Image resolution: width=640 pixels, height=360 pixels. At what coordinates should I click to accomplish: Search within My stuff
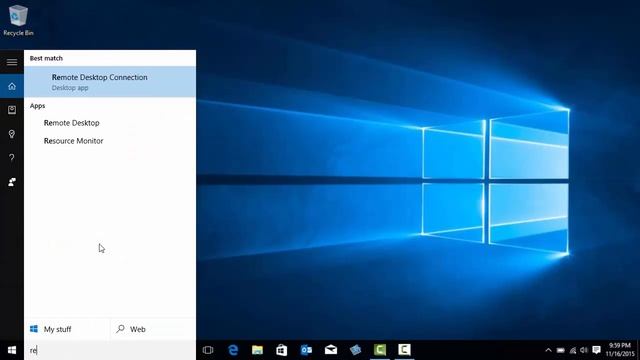tap(67, 329)
